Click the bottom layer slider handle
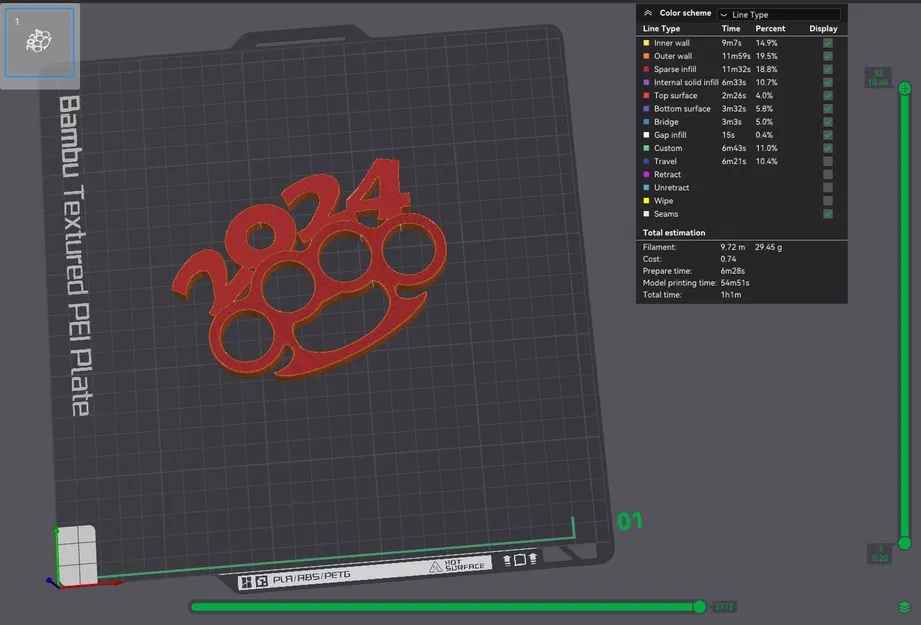The width and height of the screenshot is (921, 625). 905,543
